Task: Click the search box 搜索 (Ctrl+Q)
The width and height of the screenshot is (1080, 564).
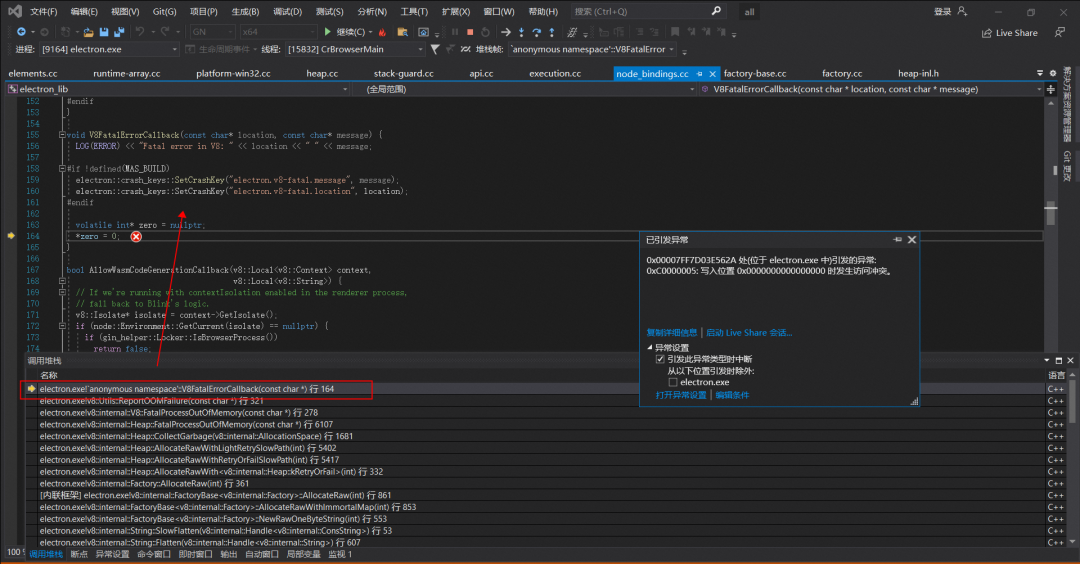Action: coord(647,11)
